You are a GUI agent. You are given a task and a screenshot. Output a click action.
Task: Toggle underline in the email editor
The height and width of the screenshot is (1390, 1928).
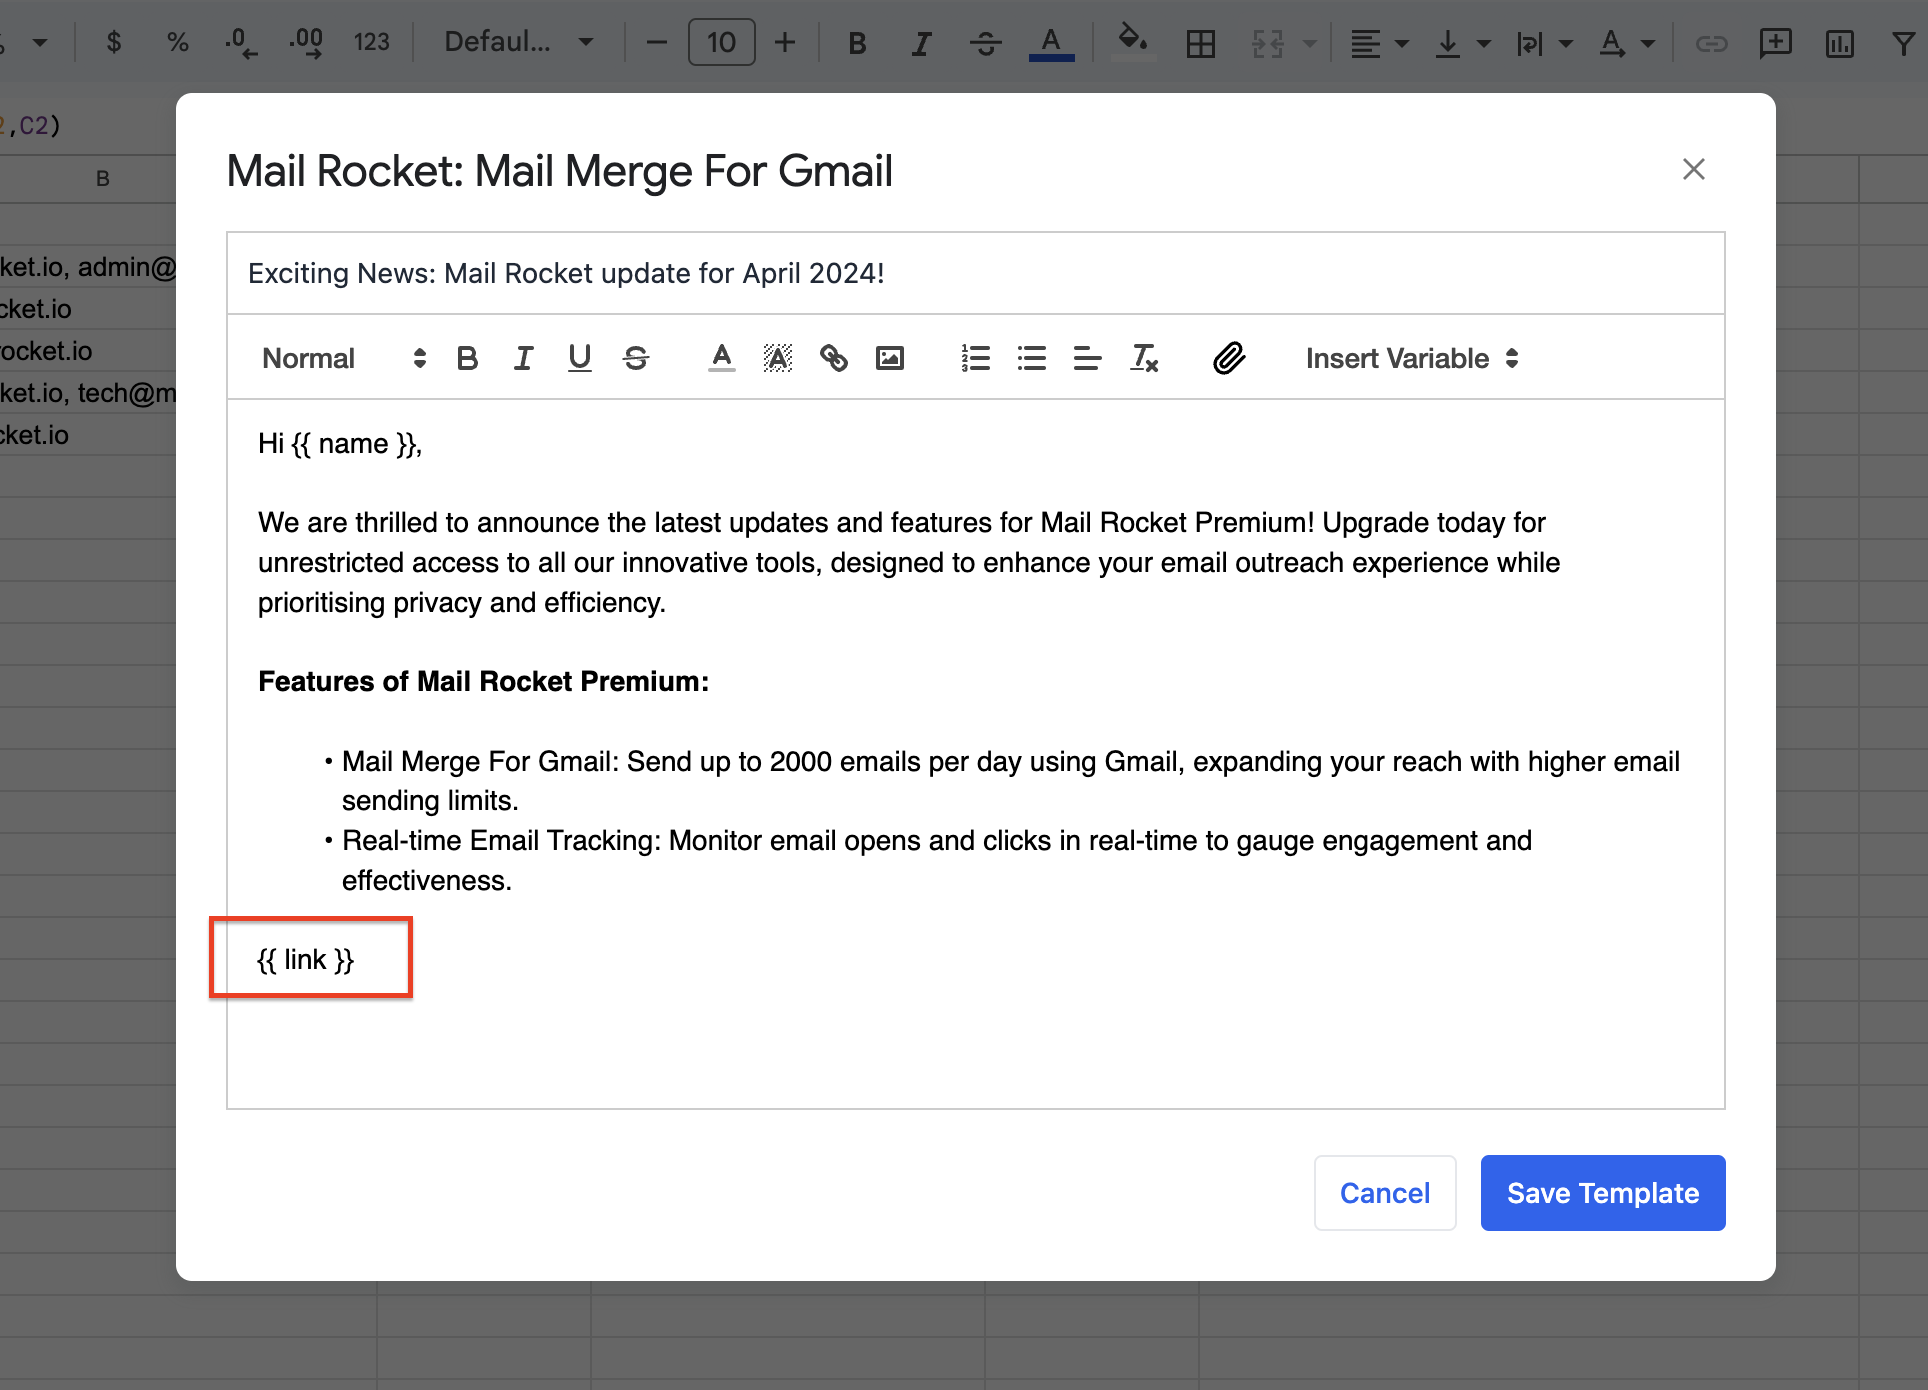click(579, 358)
